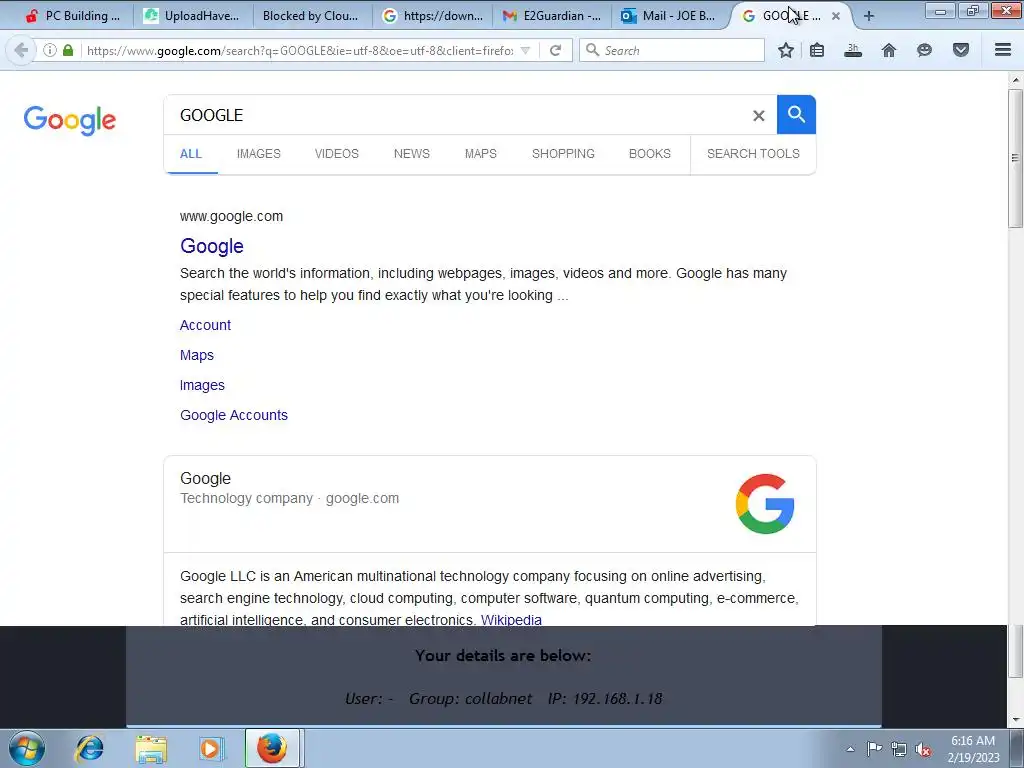
Task: Select the NEWS results tab
Action: (411, 154)
